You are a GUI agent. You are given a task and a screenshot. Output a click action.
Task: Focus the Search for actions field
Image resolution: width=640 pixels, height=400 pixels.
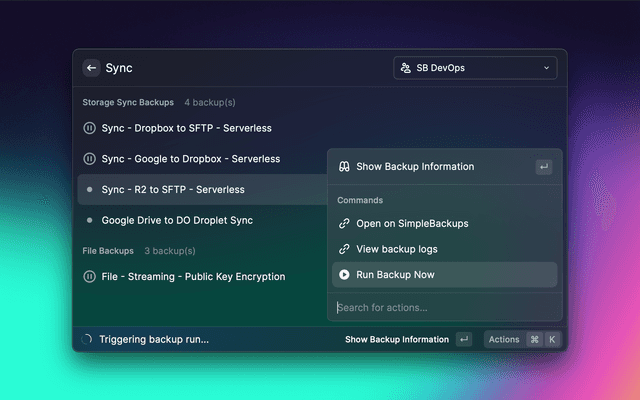[x=440, y=307]
